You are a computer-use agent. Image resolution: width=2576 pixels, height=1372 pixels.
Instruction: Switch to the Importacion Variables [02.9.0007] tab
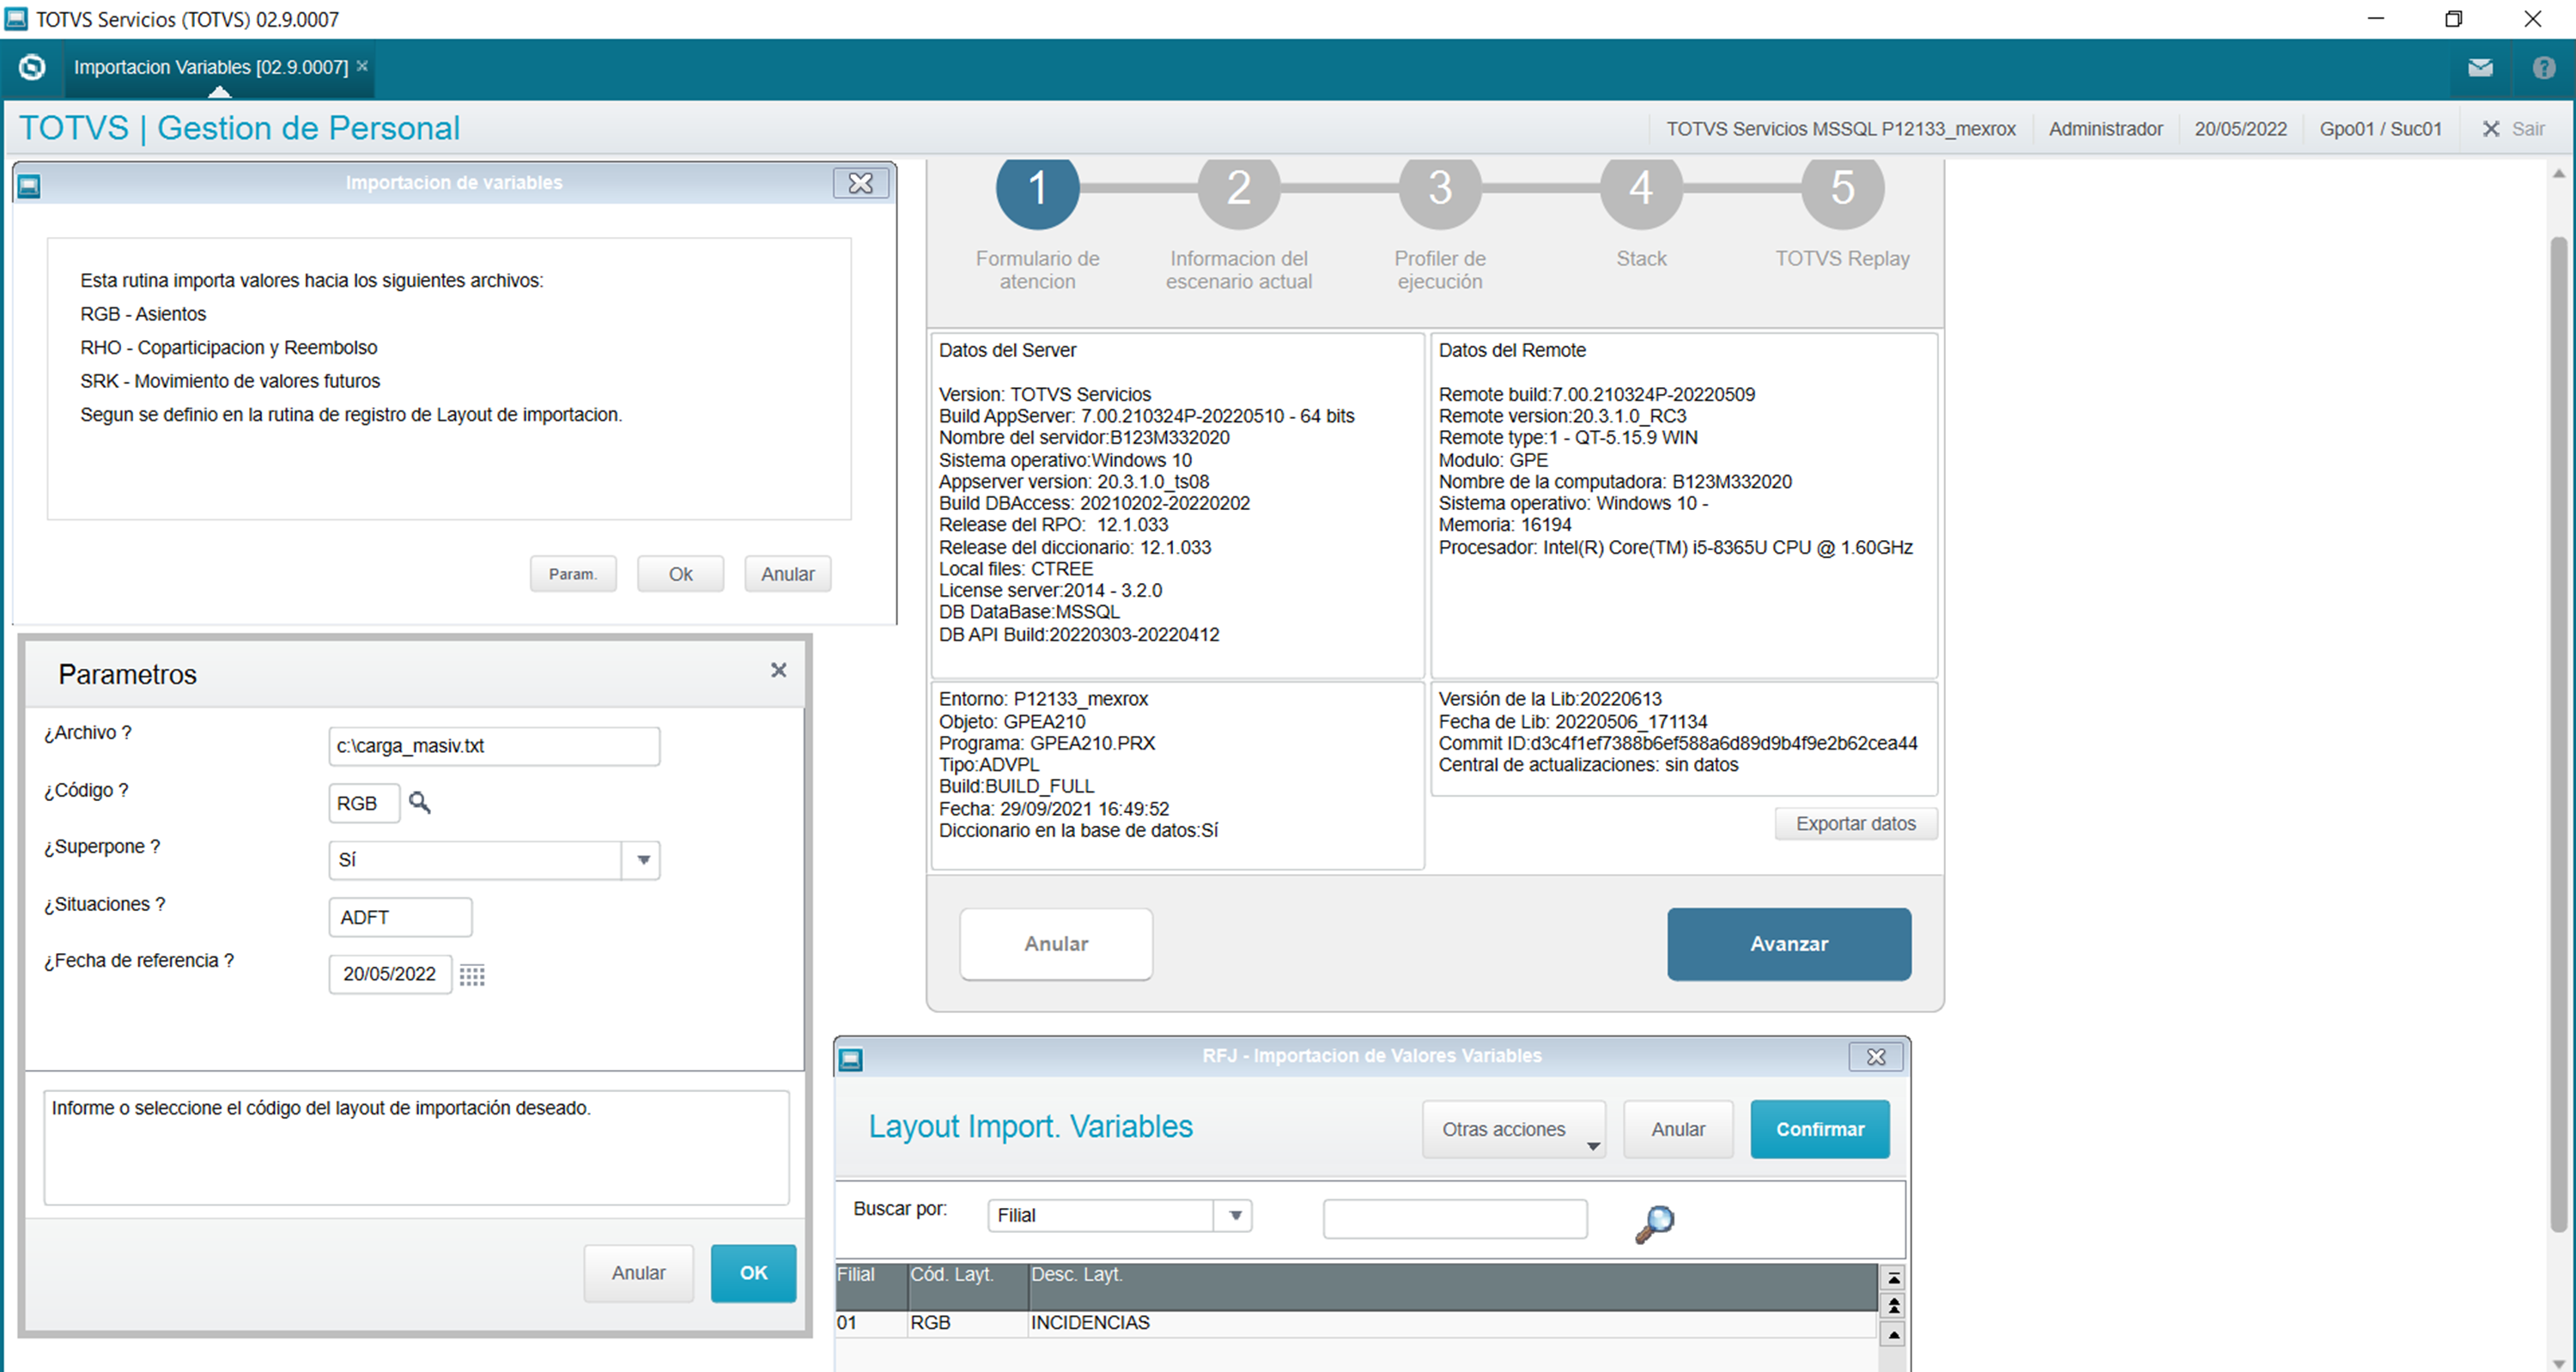click(211, 67)
